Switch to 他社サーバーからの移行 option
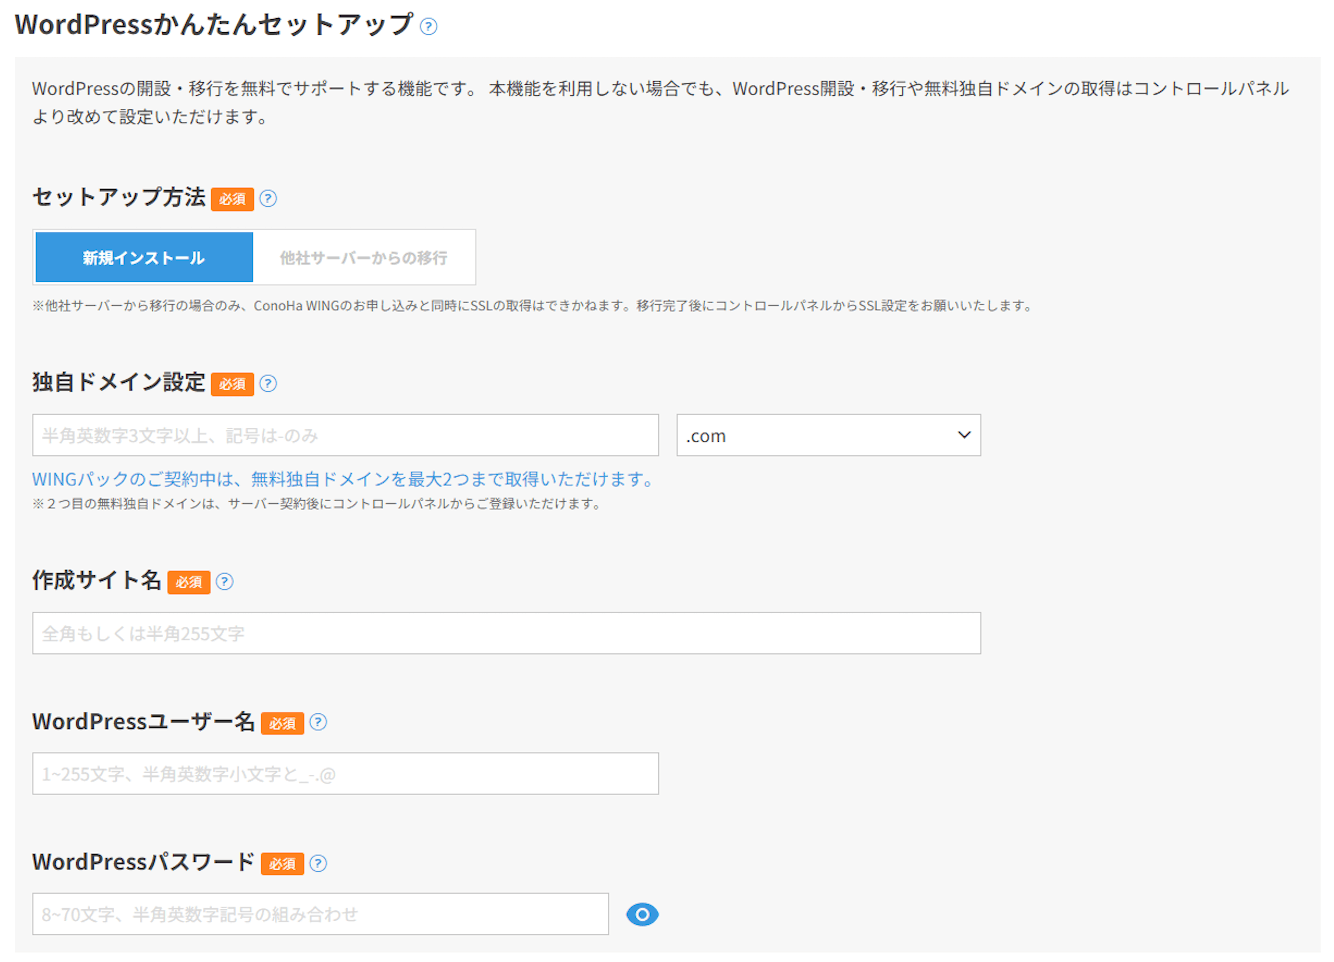 point(364,258)
